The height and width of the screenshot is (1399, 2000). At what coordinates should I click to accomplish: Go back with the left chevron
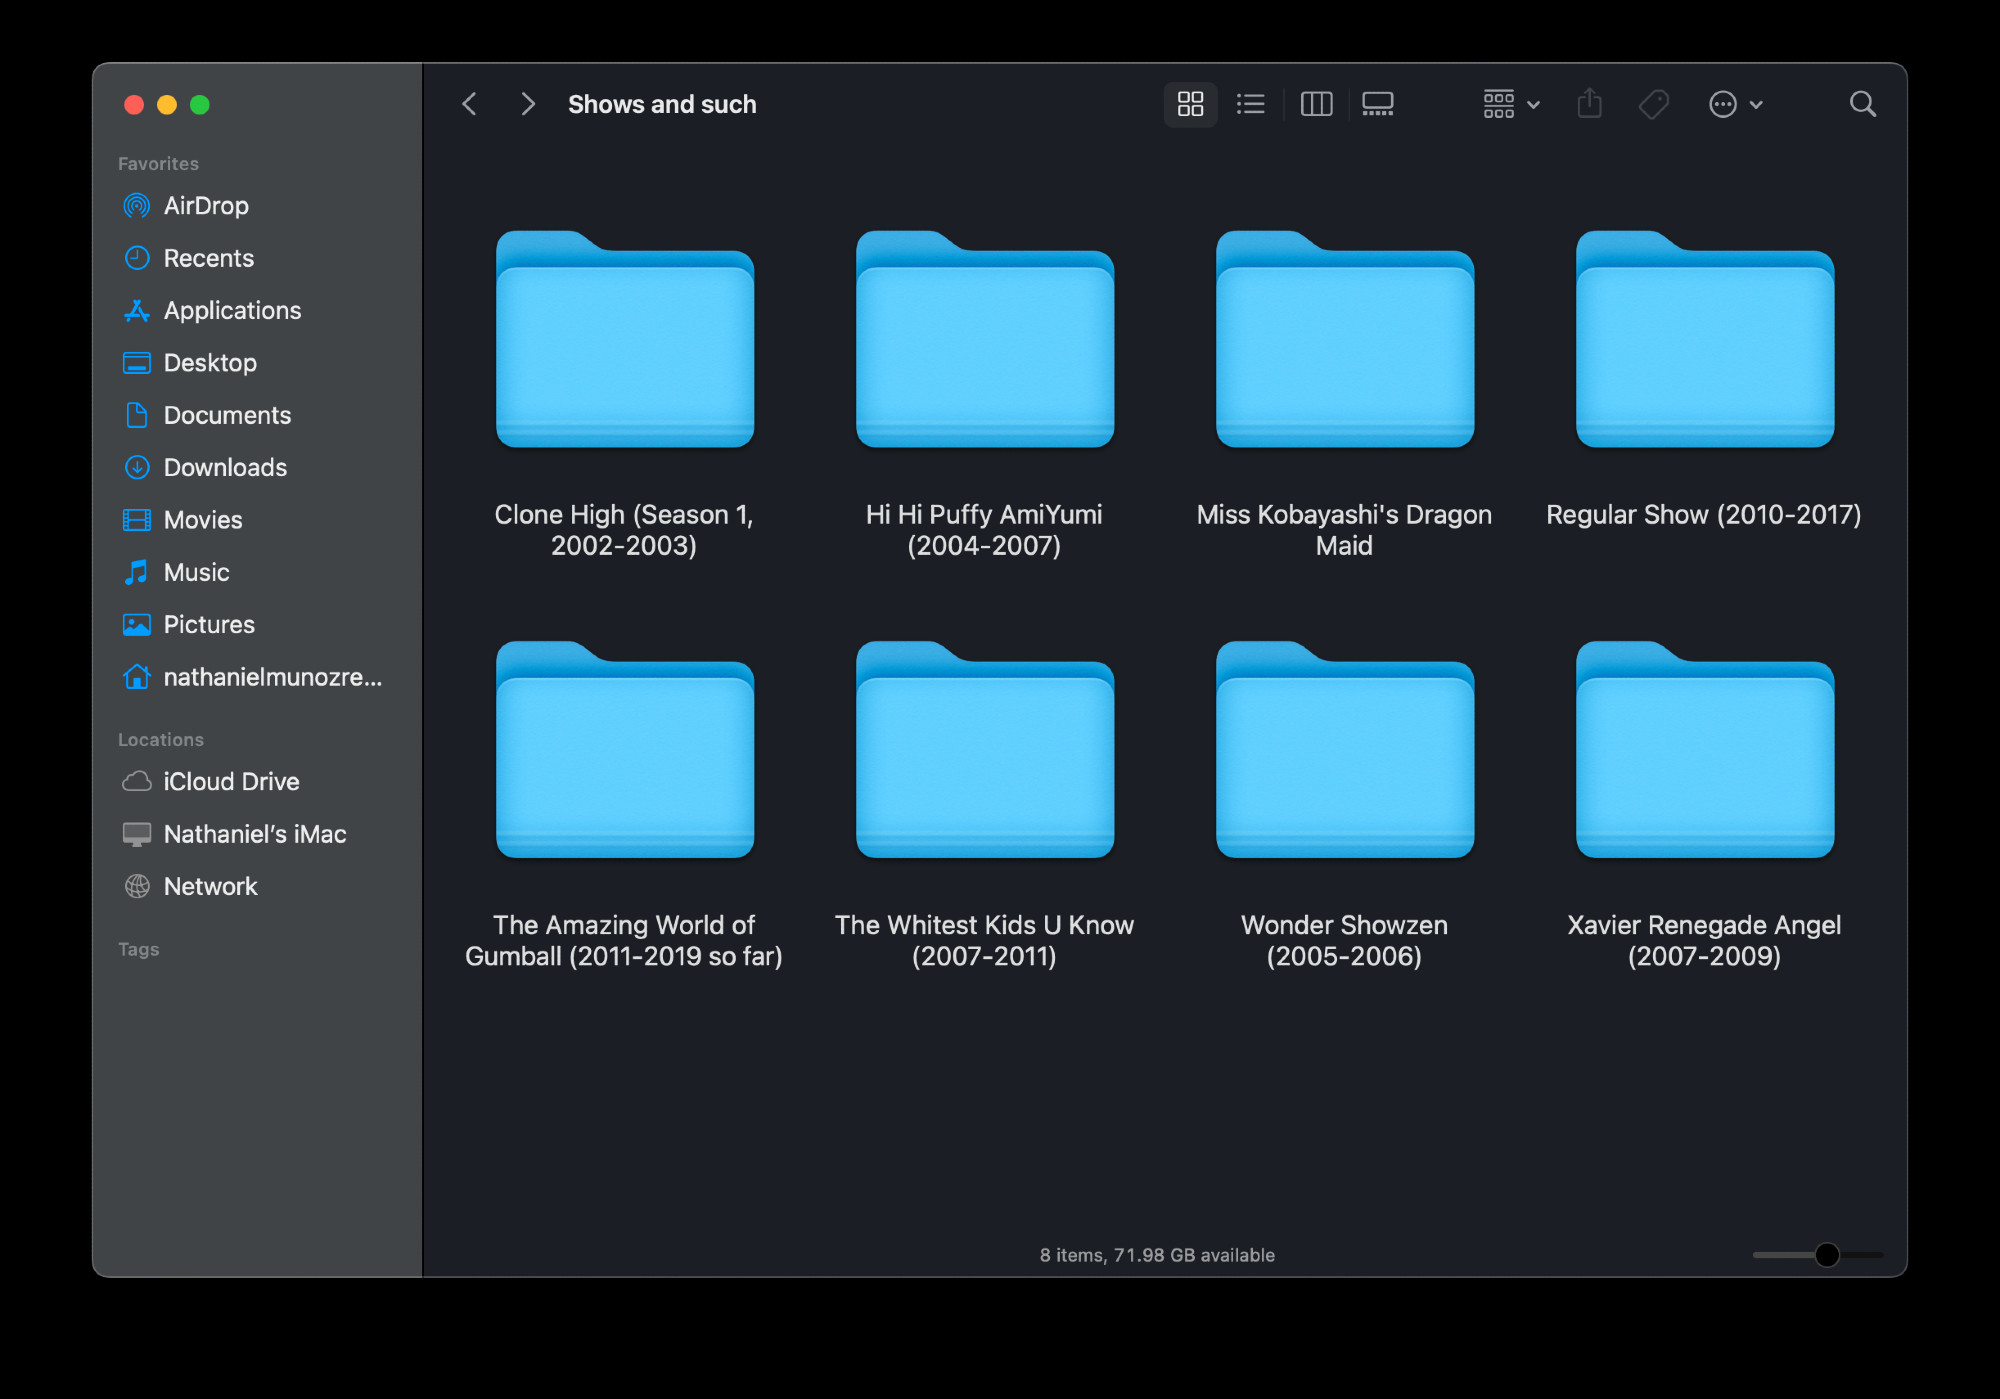469,104
